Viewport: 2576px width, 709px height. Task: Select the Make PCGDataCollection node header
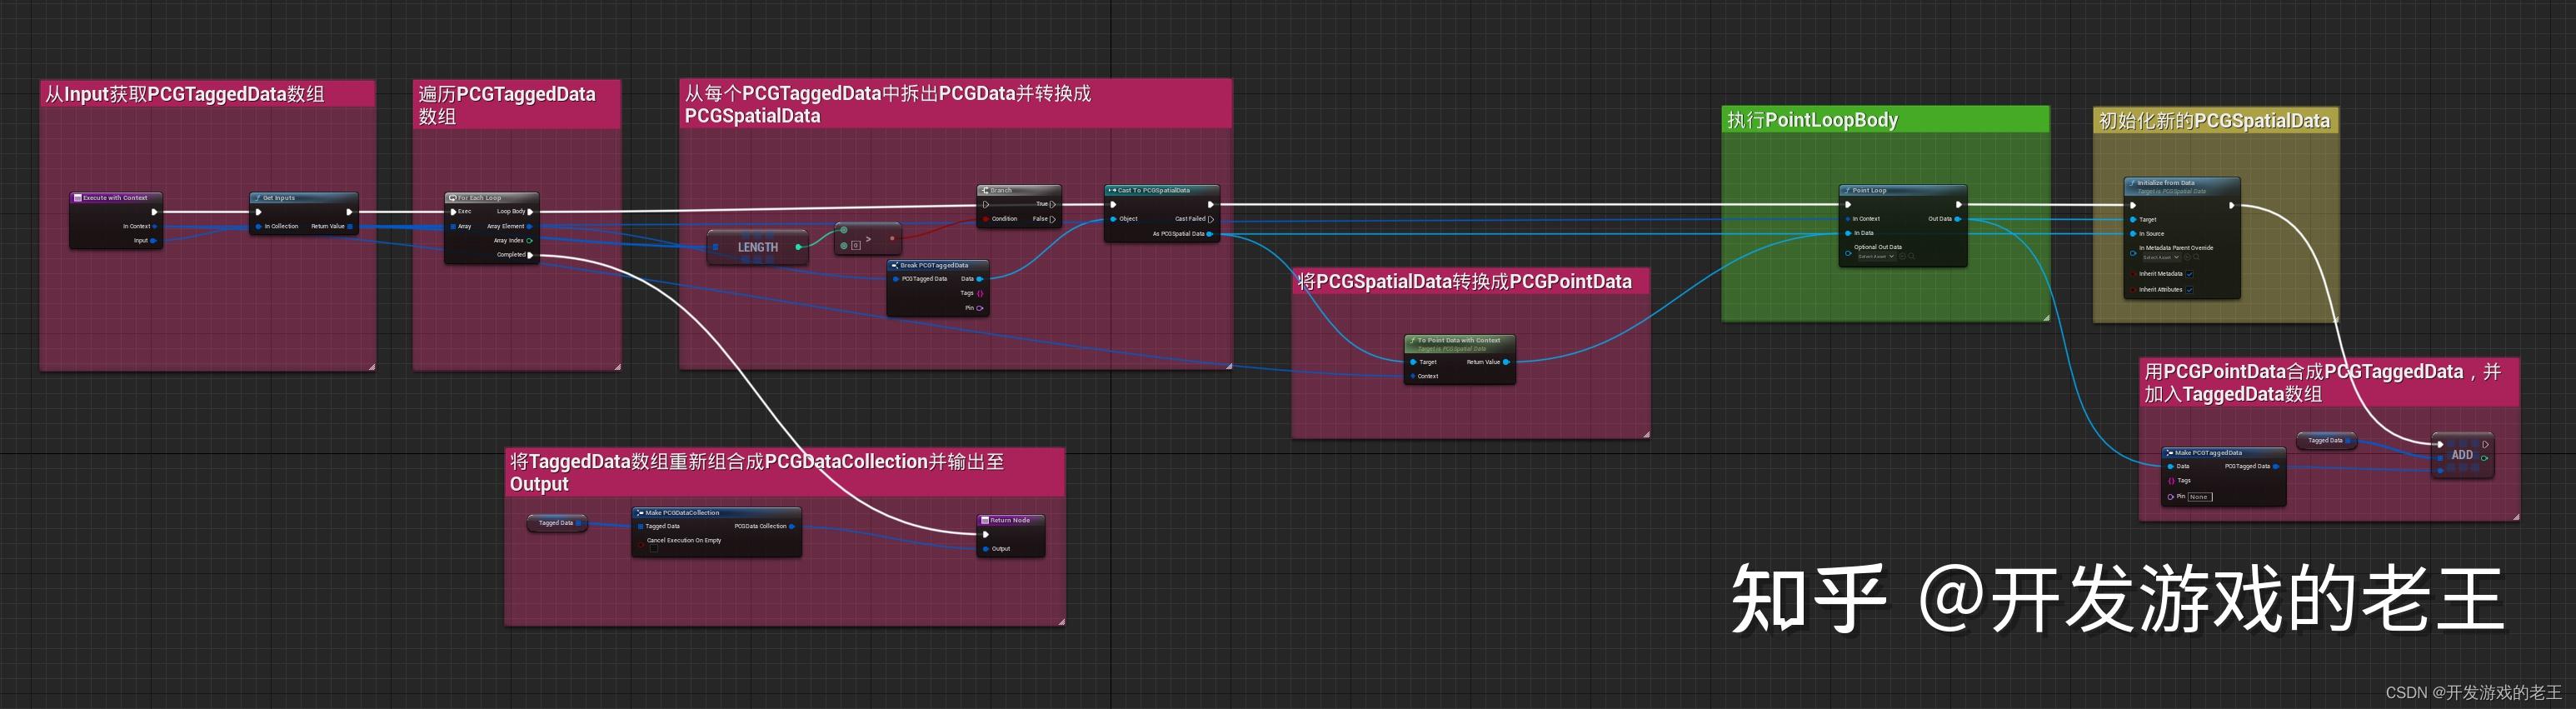coord(716,513)
